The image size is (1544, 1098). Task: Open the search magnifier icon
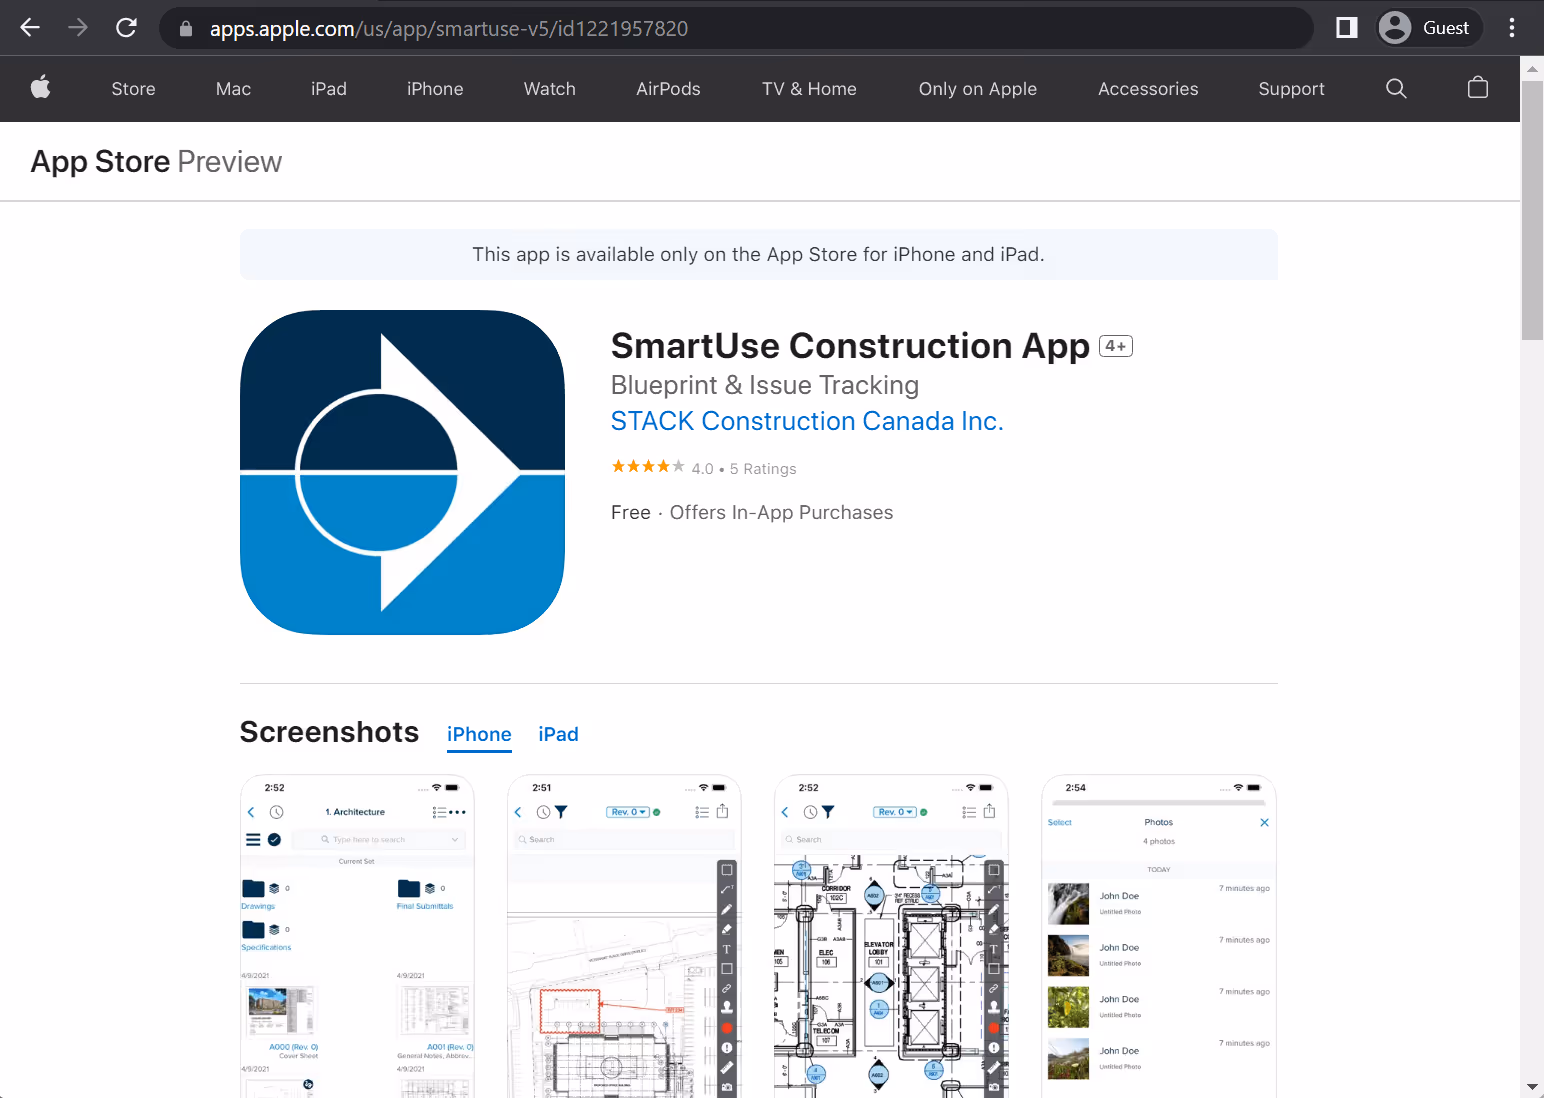[1396, 88]
